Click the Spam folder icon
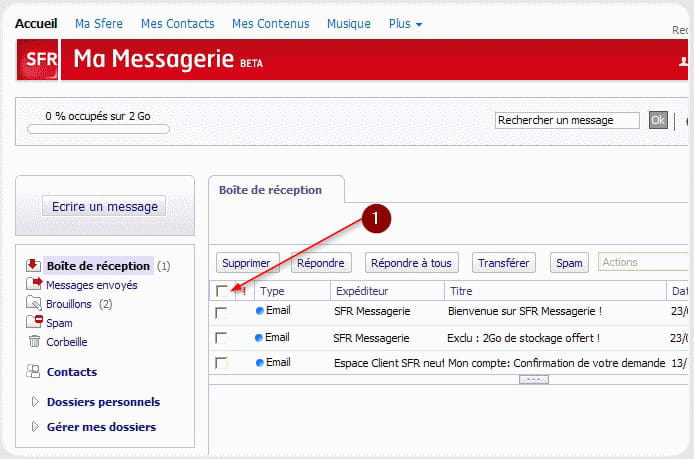The height and width of the screenshot is (459, 694). click(34, 322)
